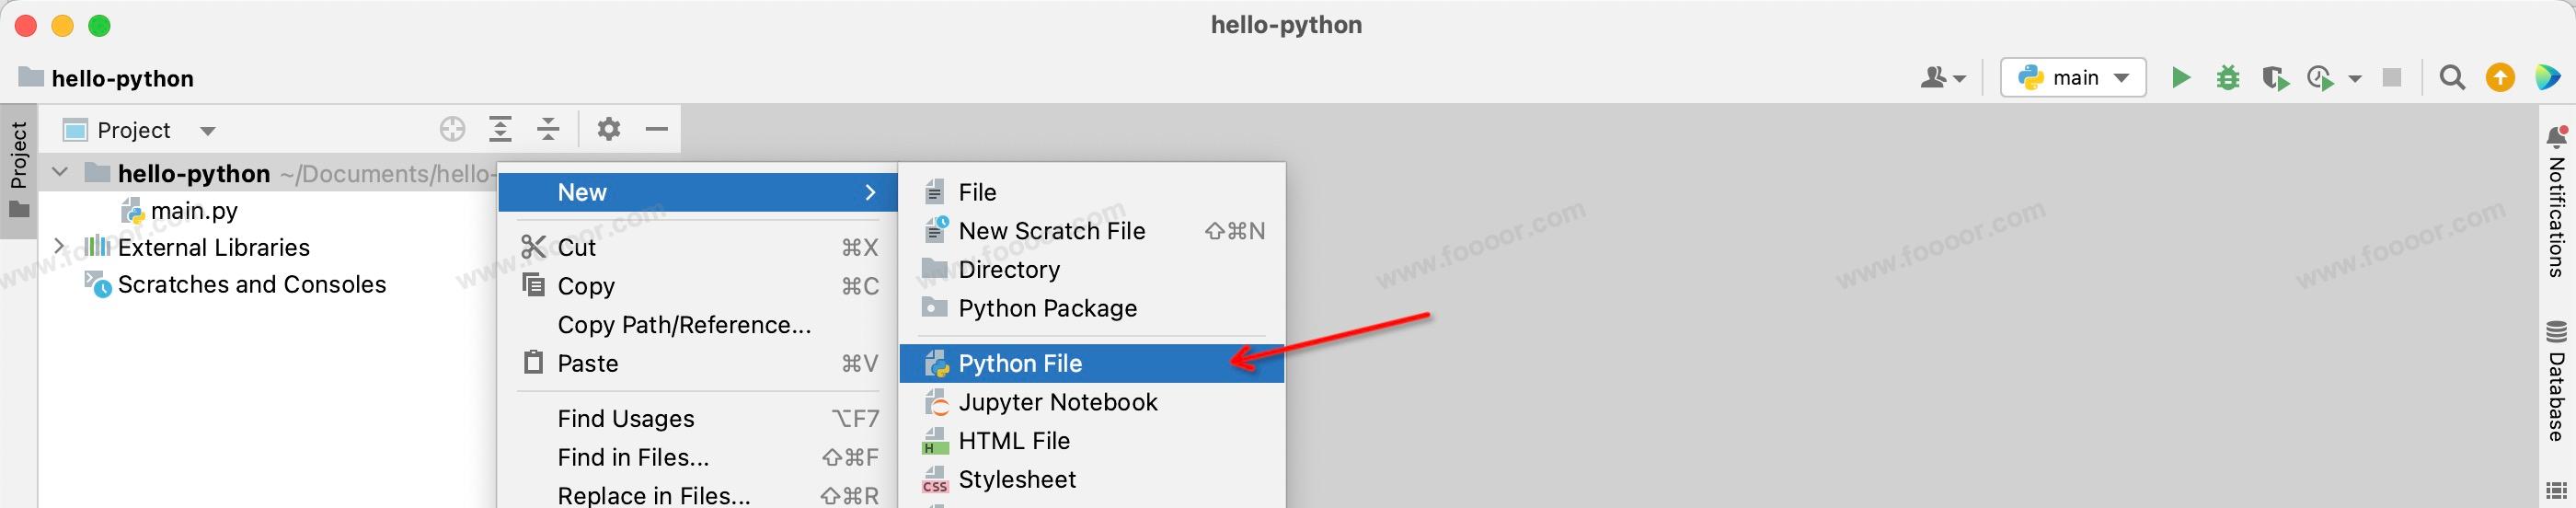Select main.py in the project tree
2576x508 pixels.
tap(193, 211)
